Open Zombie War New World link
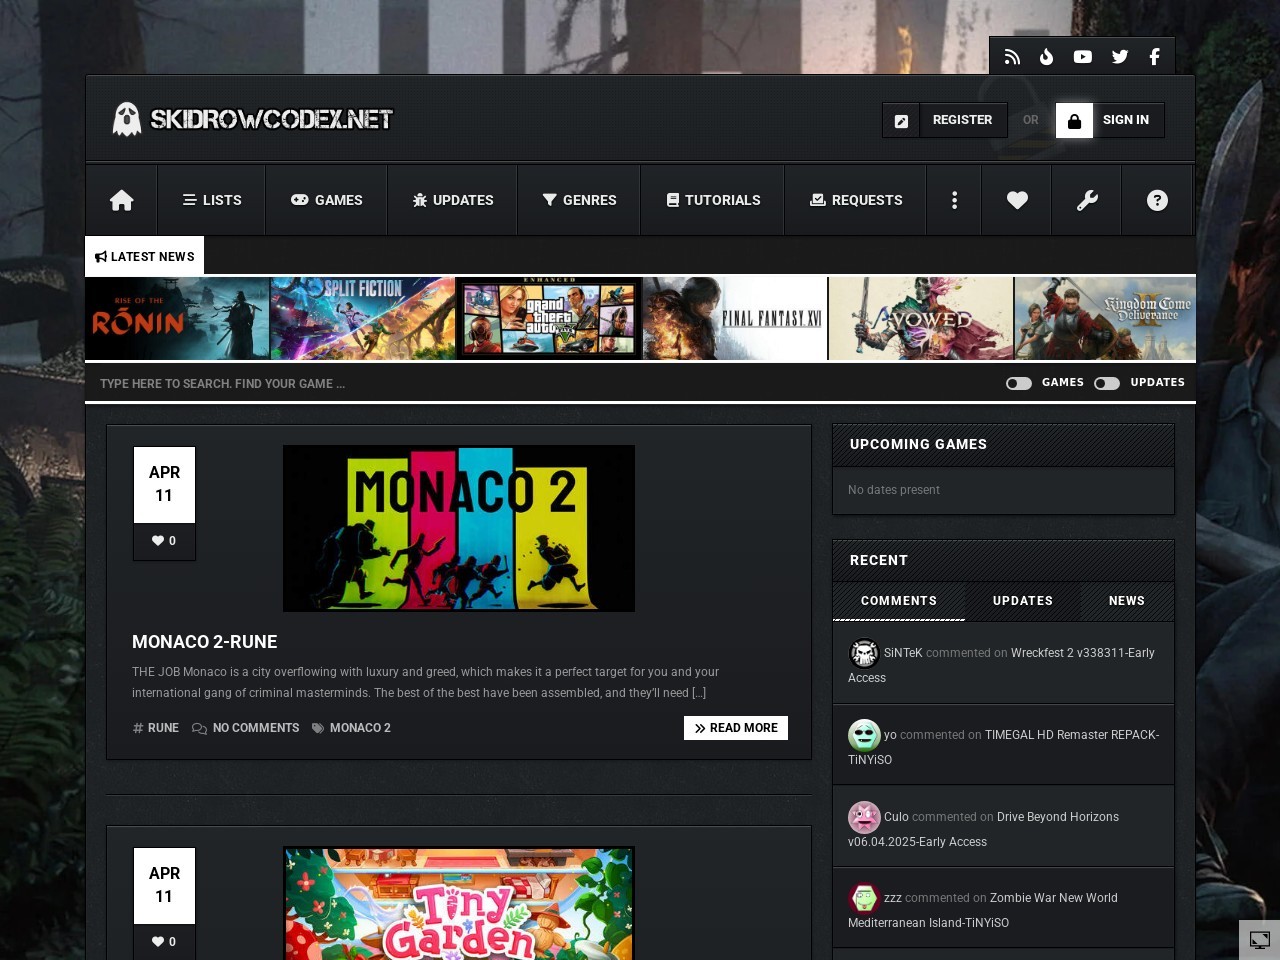 click(x=983, y=910)
